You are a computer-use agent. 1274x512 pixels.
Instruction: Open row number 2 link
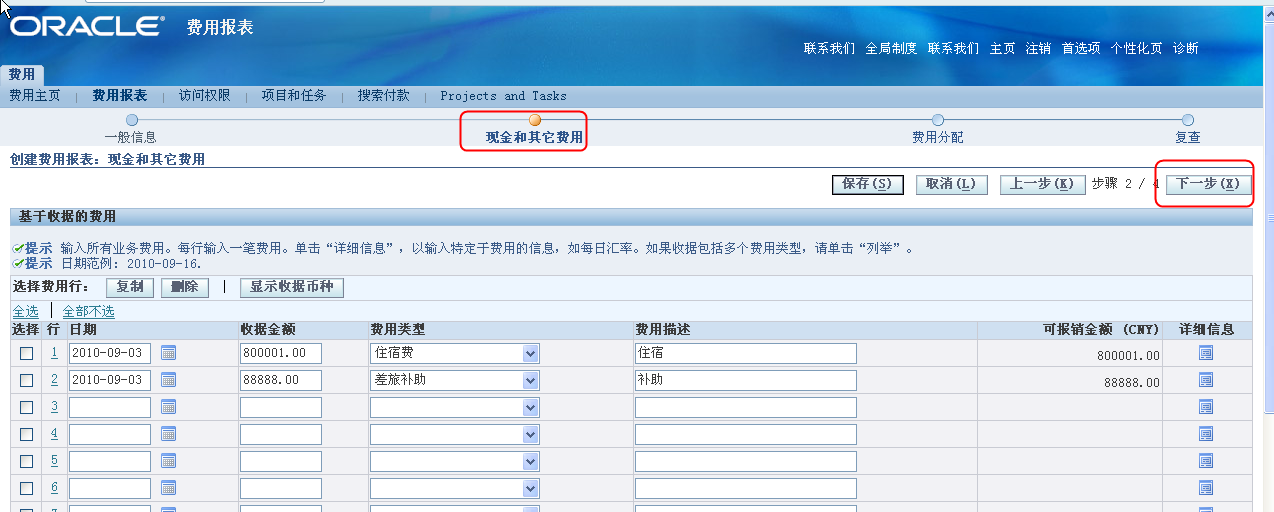pyautogui.click(x=54, y=380)
